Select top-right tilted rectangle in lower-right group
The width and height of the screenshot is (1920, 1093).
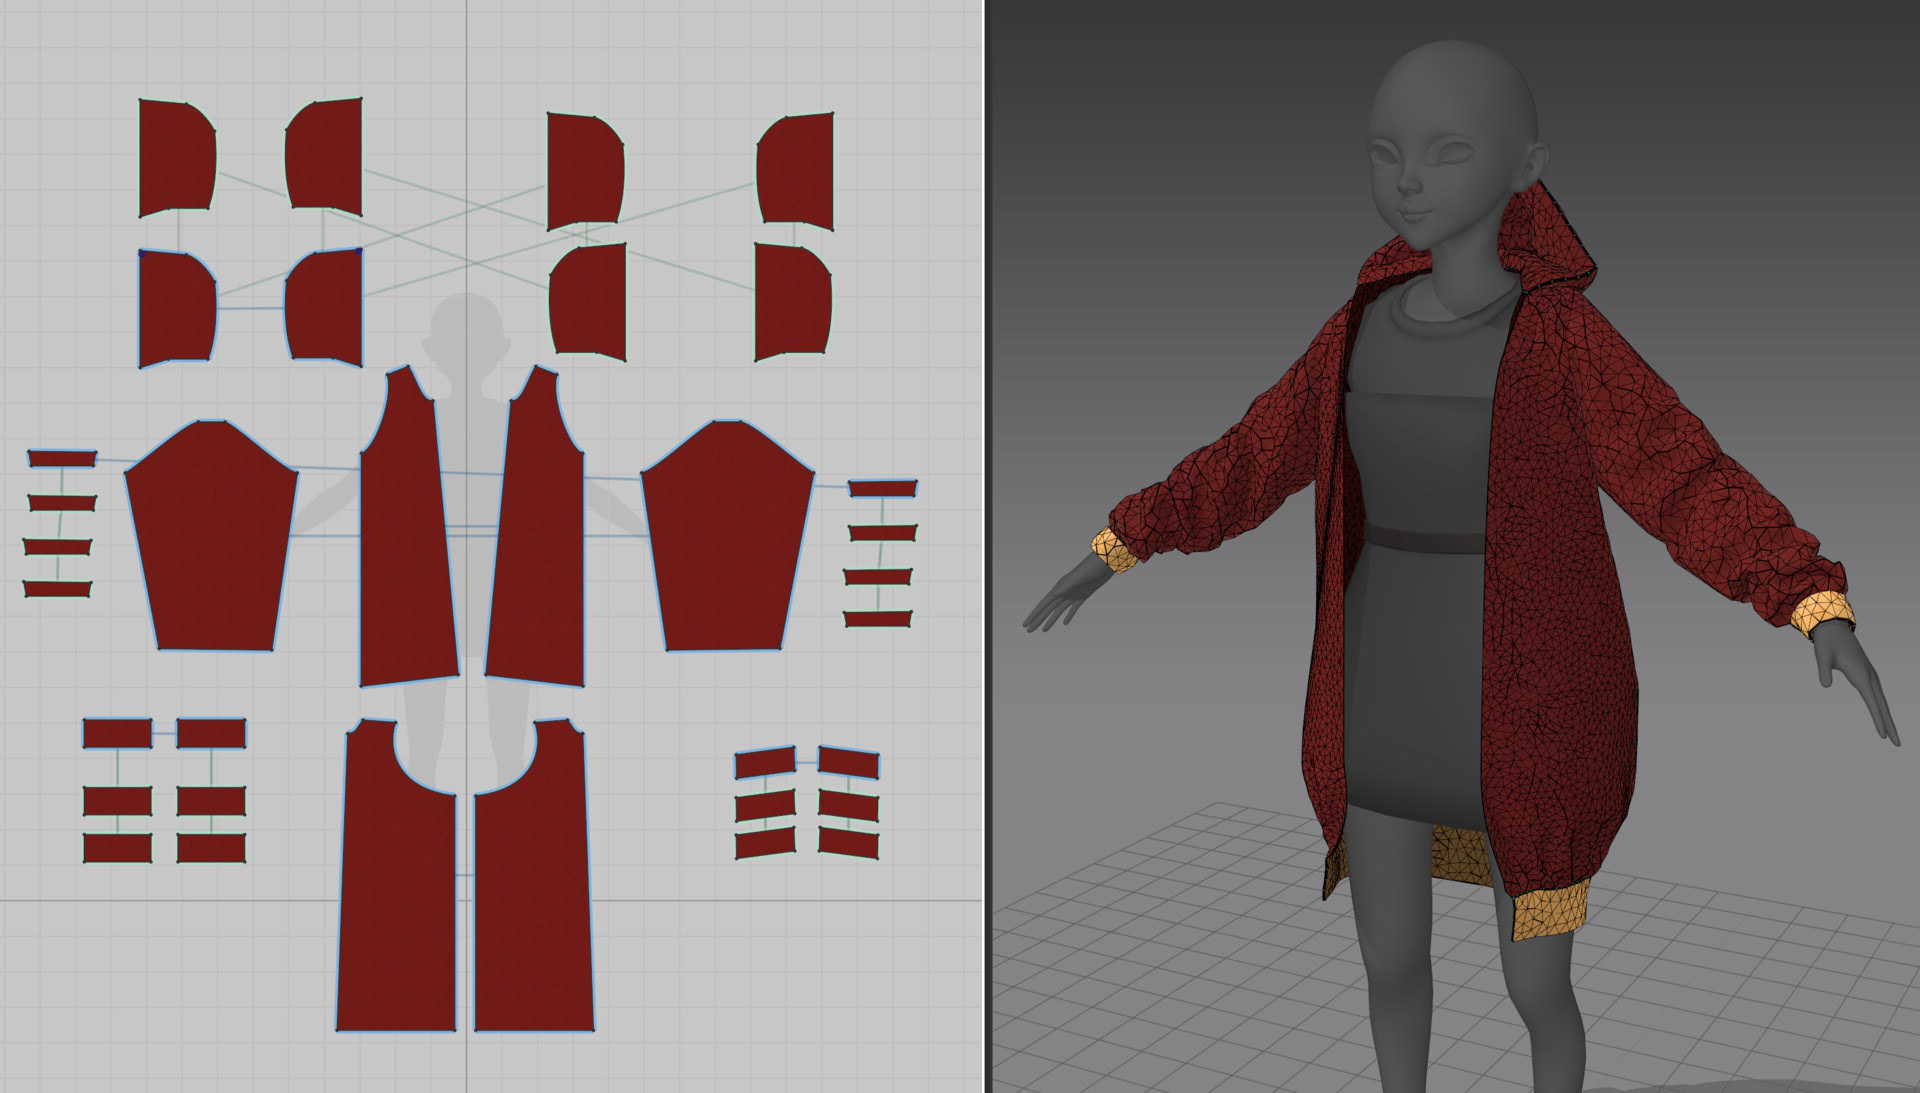click(x=849, y=764)
